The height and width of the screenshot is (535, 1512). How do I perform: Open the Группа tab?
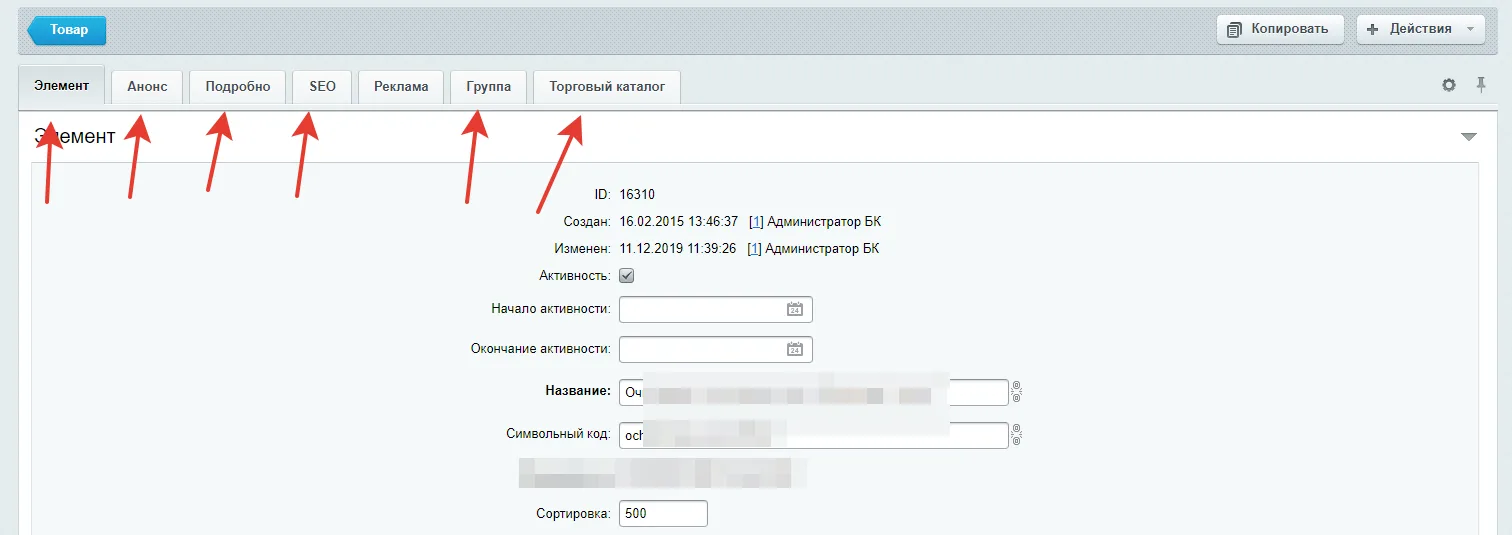point(488,87)
